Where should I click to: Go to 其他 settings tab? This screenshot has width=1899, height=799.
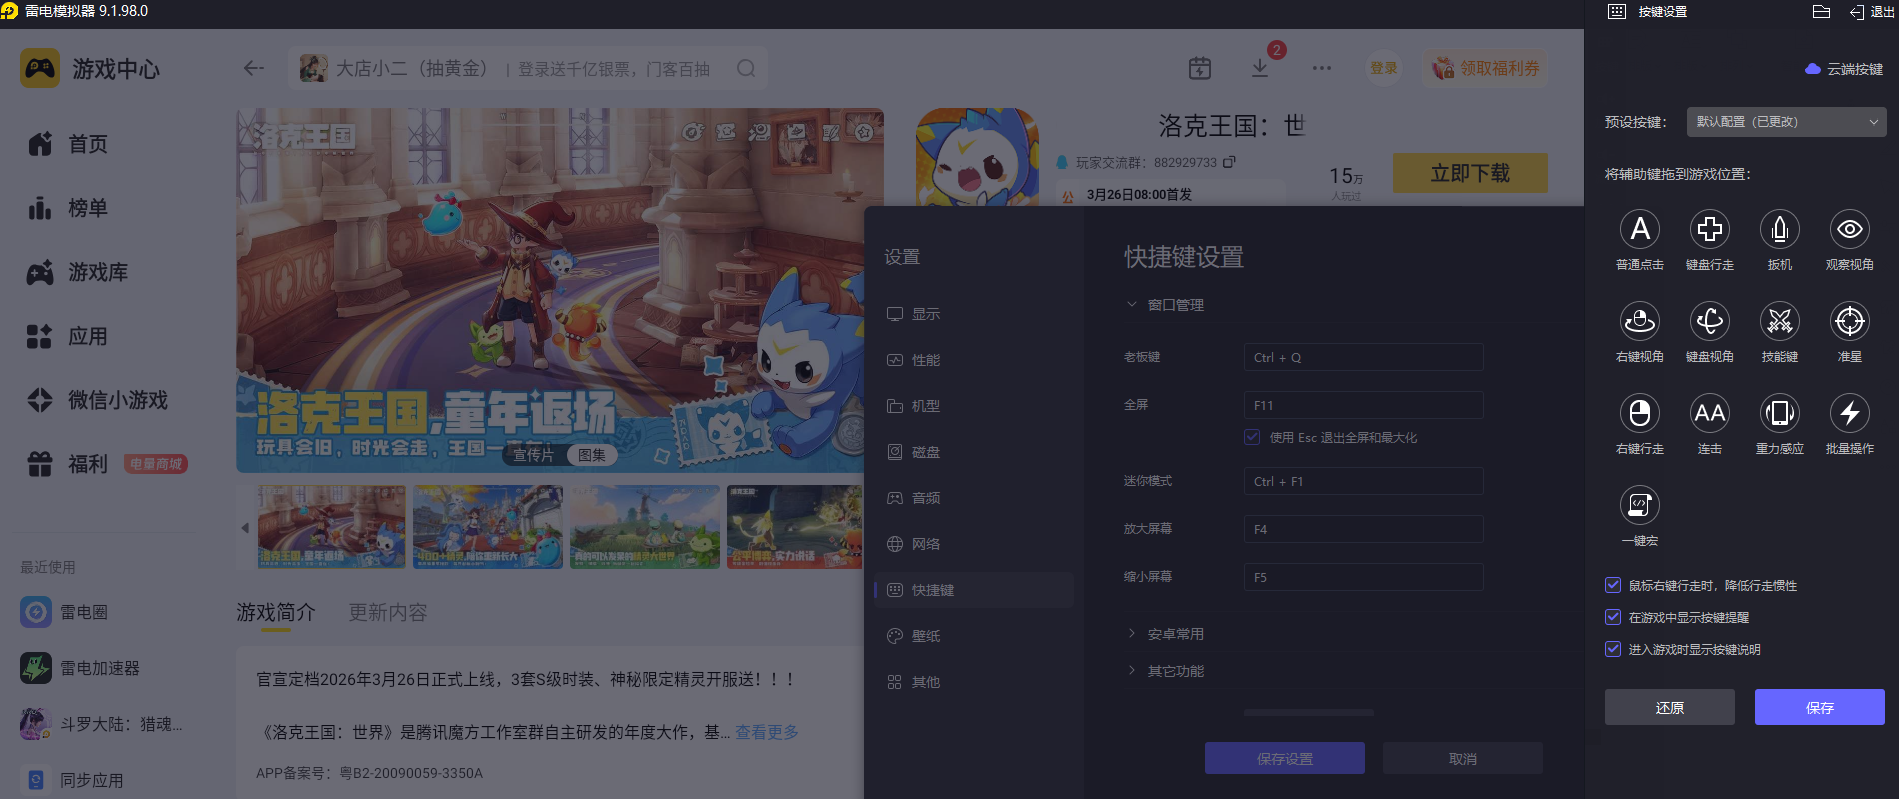974,682
